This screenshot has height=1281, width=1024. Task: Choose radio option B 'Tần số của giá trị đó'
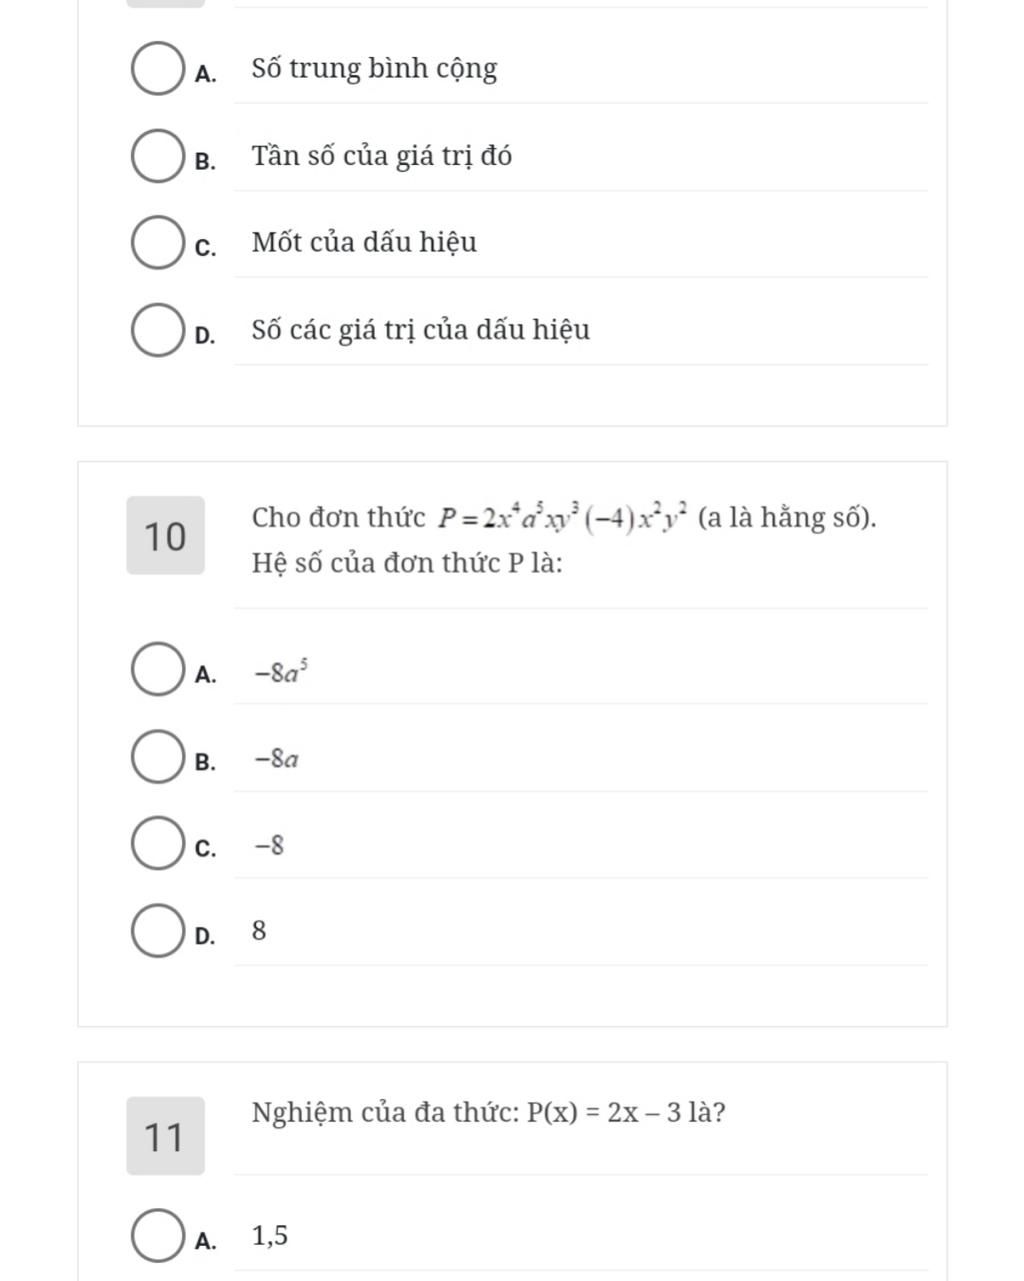pos(157,158)
